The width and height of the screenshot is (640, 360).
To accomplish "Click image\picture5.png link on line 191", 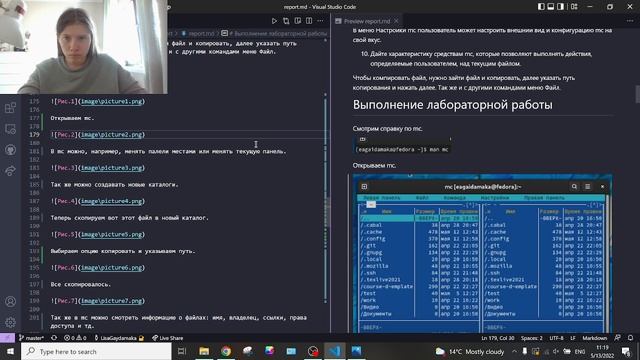I will point(112,234).
